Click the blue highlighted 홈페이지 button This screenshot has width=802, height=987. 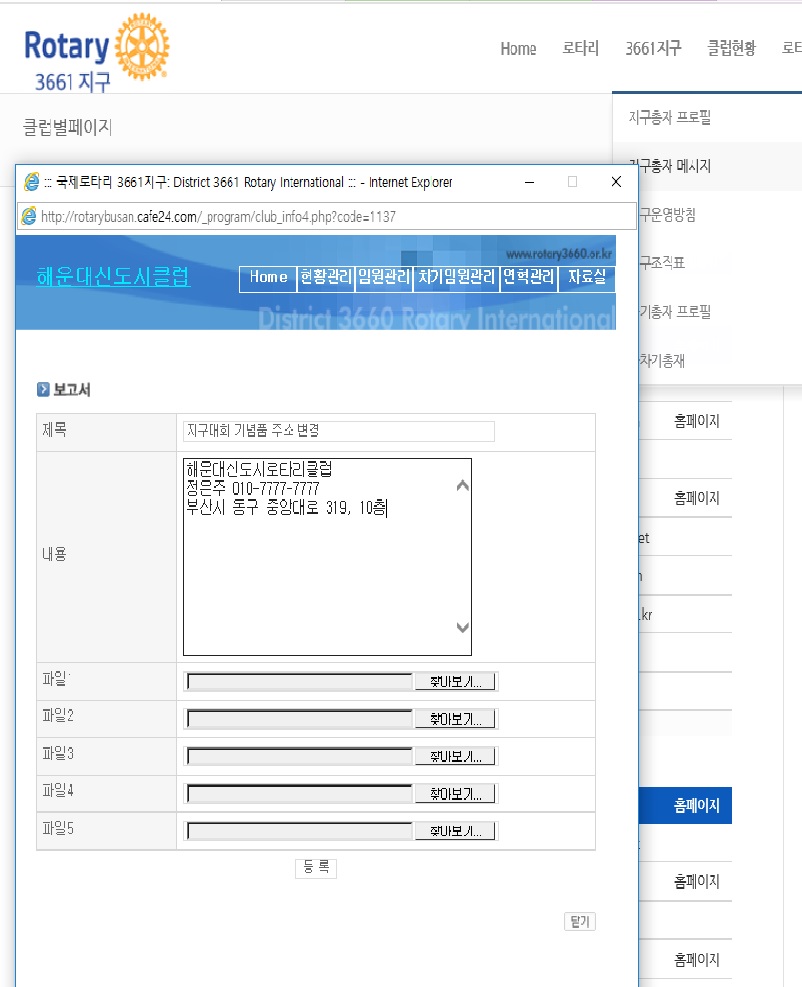[x=696, y=805]
